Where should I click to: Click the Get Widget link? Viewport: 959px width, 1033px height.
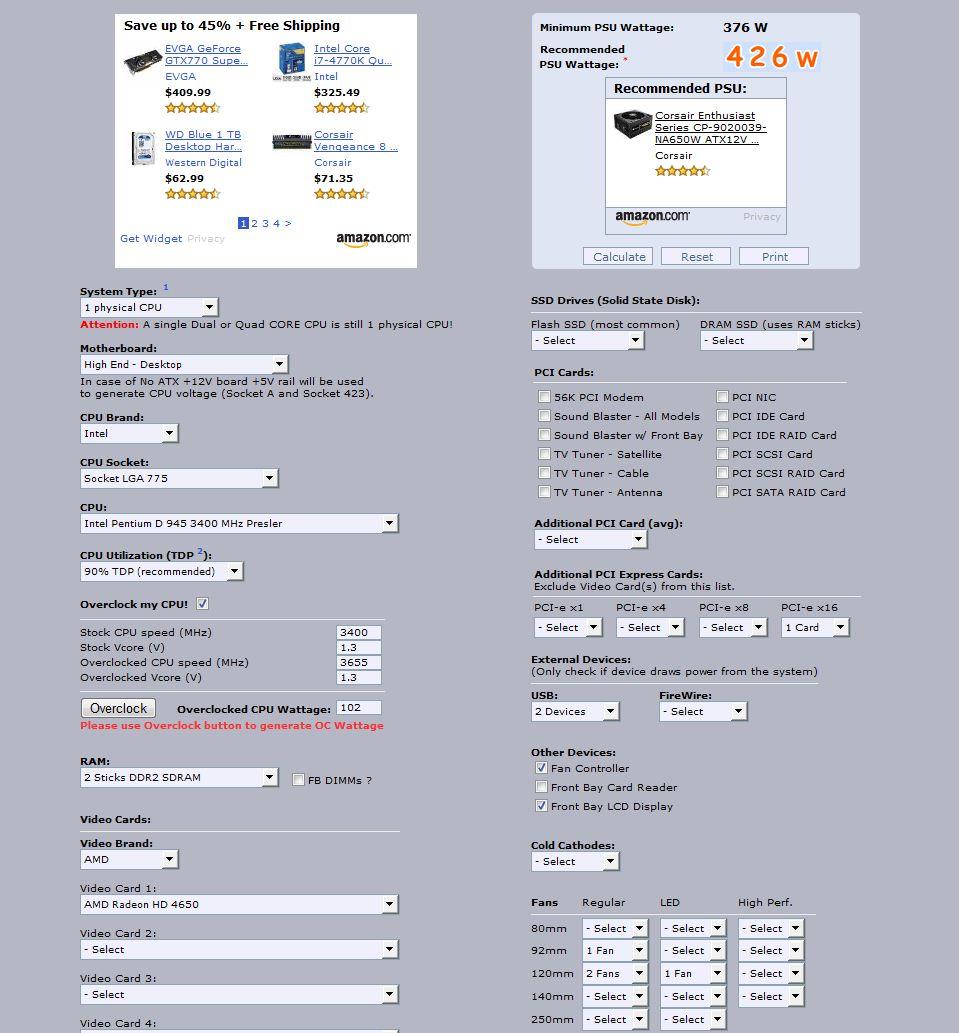[x=151, y=238]
